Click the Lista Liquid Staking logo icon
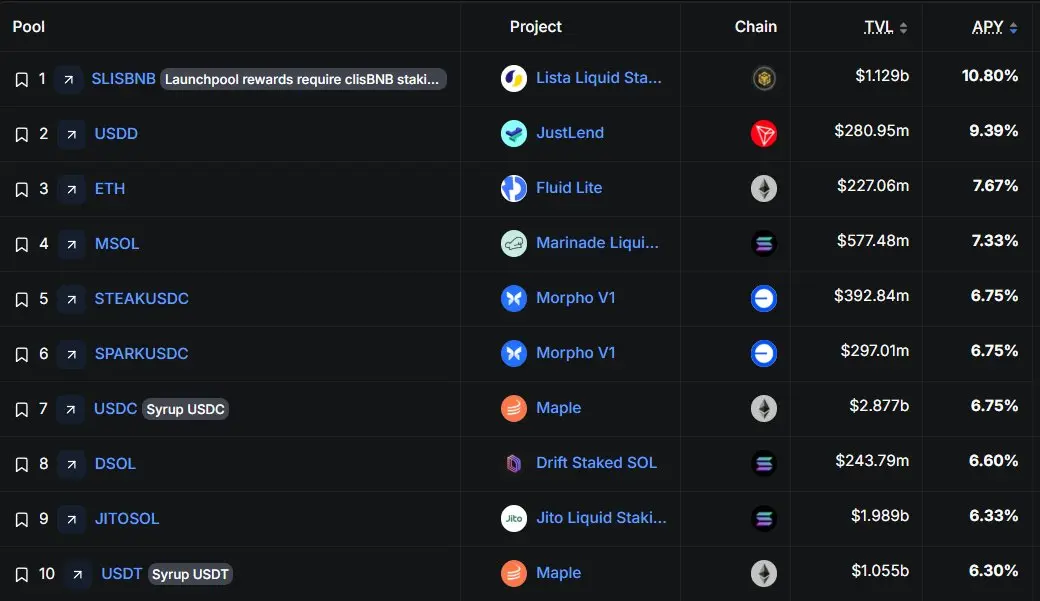 pos(513,78)
